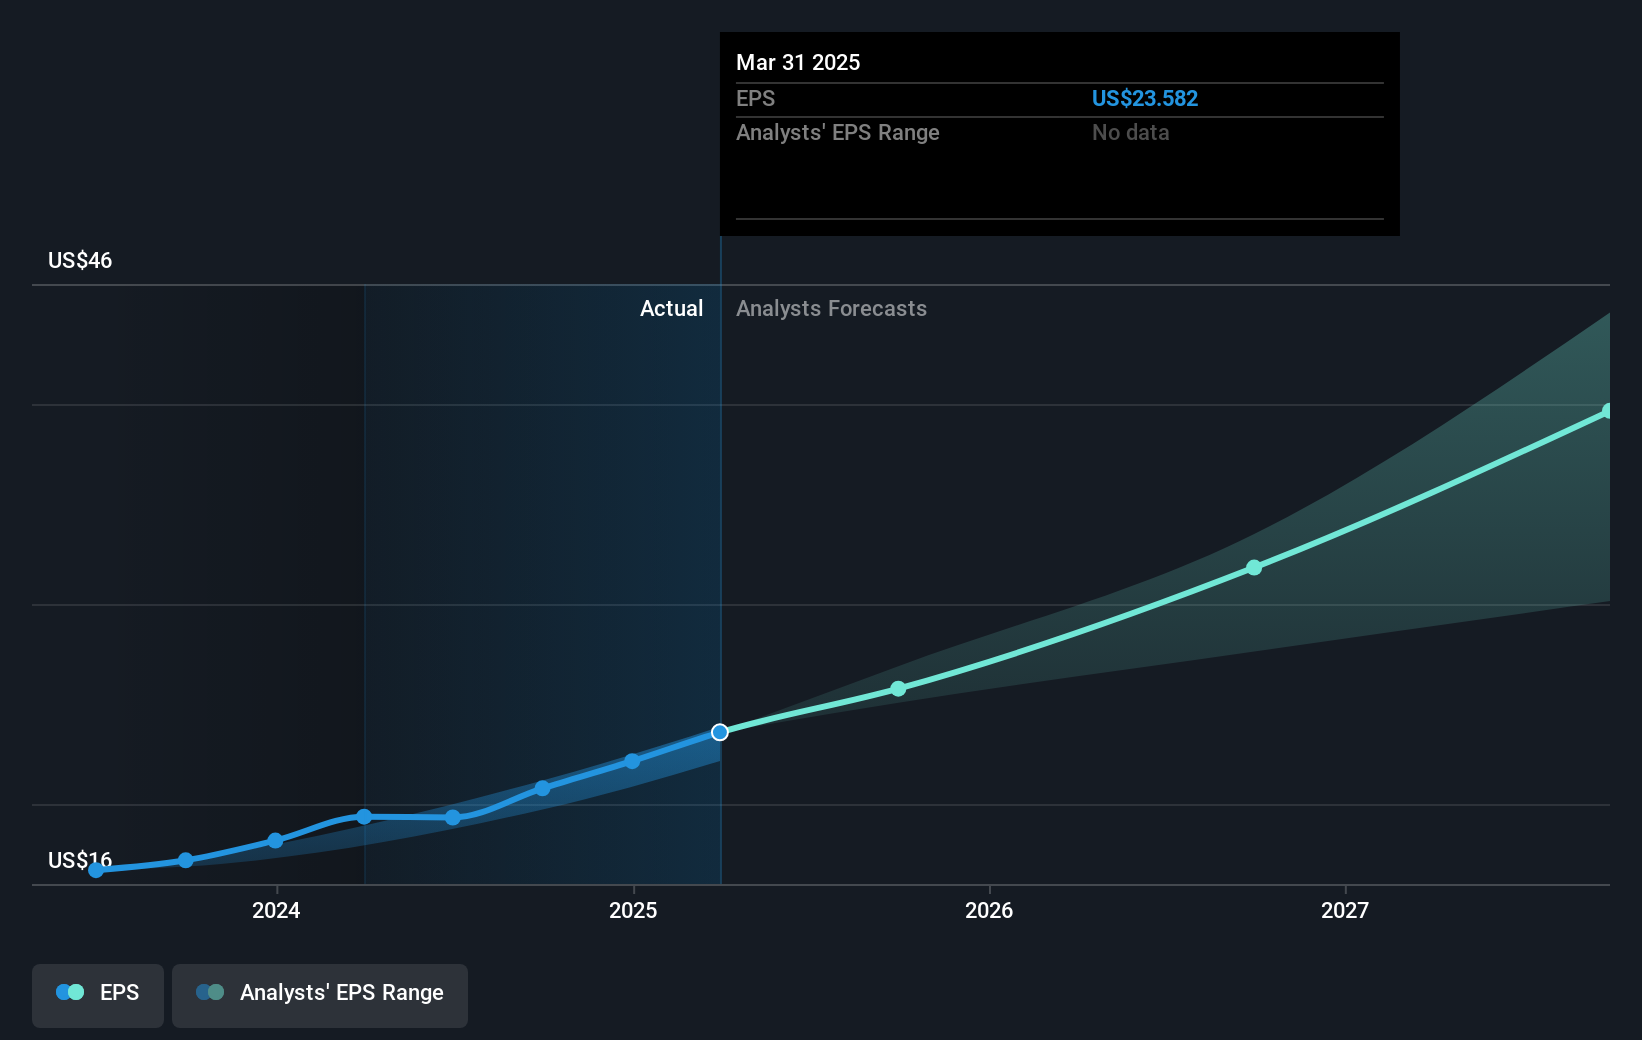The width and height of the screenshot is (1642, 1040).
Task: Select the EPS forecast point near late 2026
Action: click(x=1254, y=568)
